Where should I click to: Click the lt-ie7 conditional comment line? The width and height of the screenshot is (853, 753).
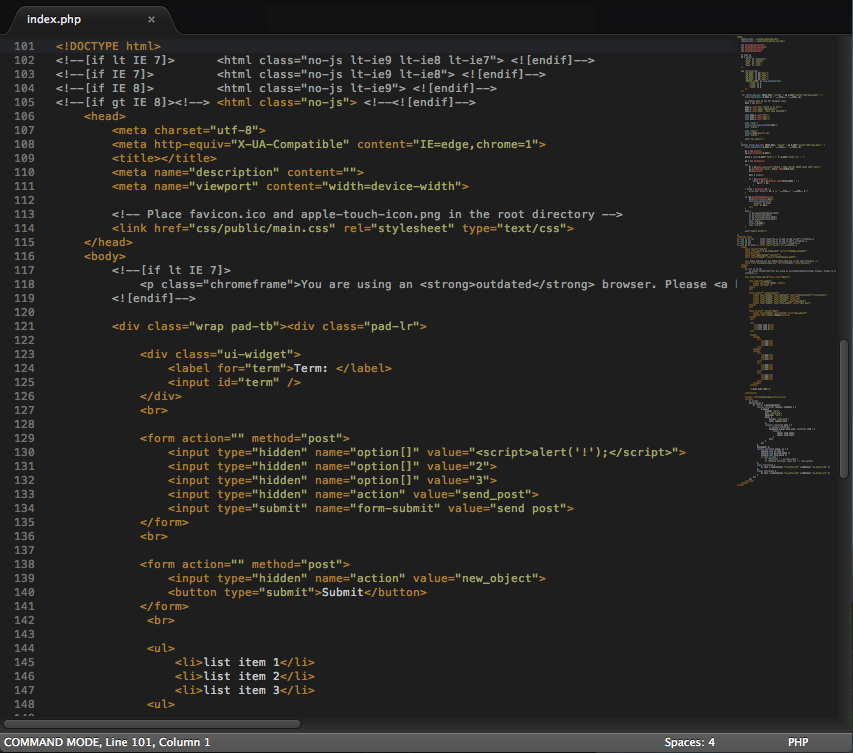coord(325,60)
